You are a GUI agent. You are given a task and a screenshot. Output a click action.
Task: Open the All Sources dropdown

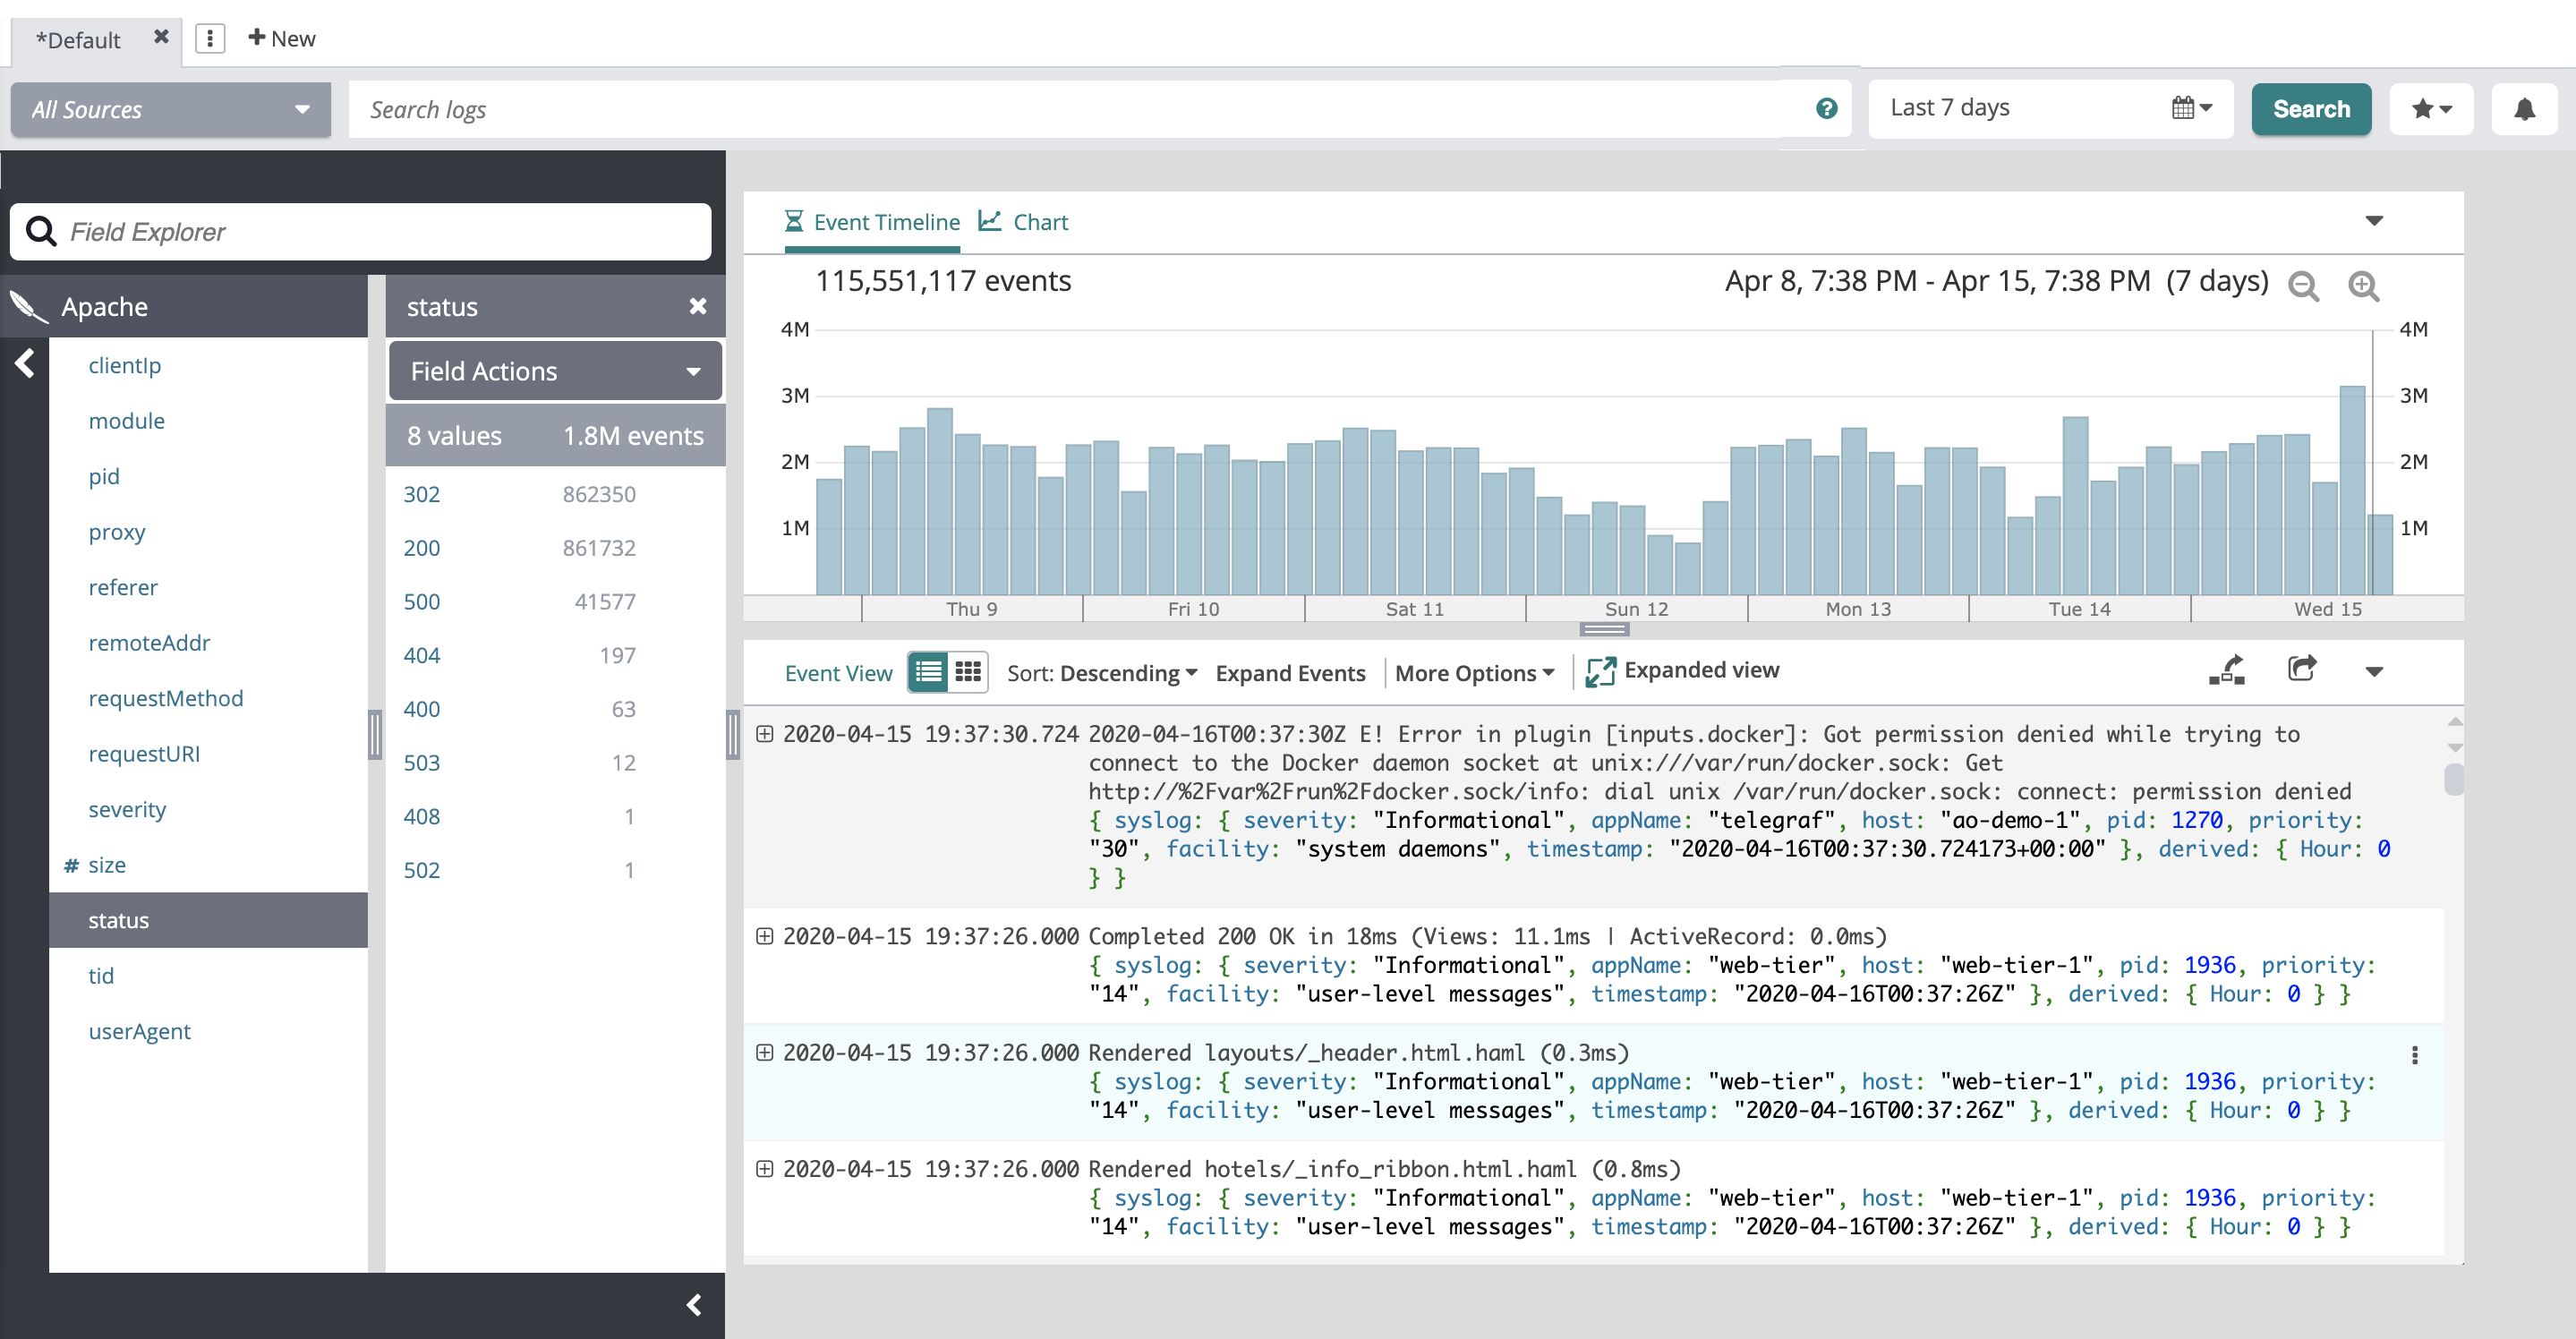coord(171,110)
